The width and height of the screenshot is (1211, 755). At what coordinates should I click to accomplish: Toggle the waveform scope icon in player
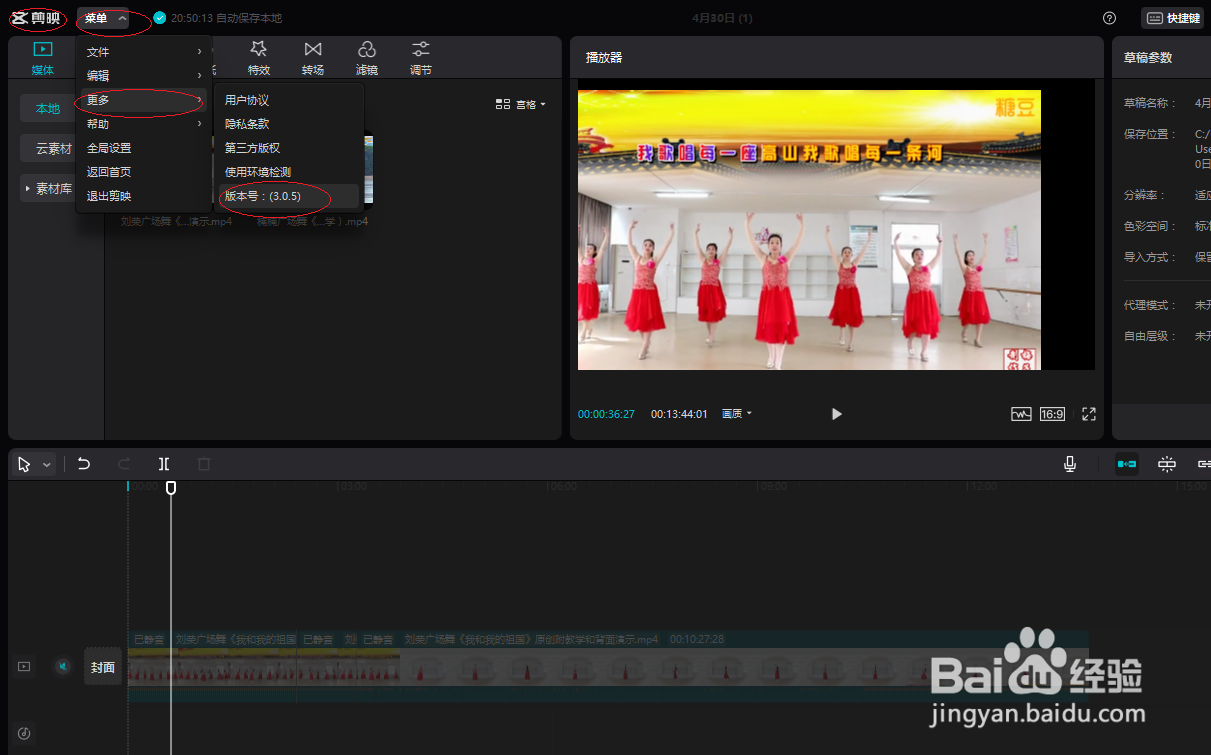coord(1021,414)
